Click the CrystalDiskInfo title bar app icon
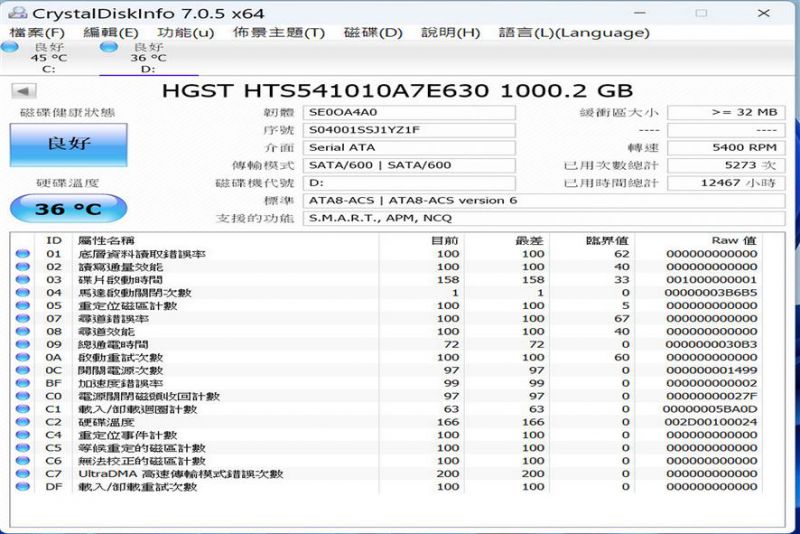800x534 pixels. pos(18,12)
